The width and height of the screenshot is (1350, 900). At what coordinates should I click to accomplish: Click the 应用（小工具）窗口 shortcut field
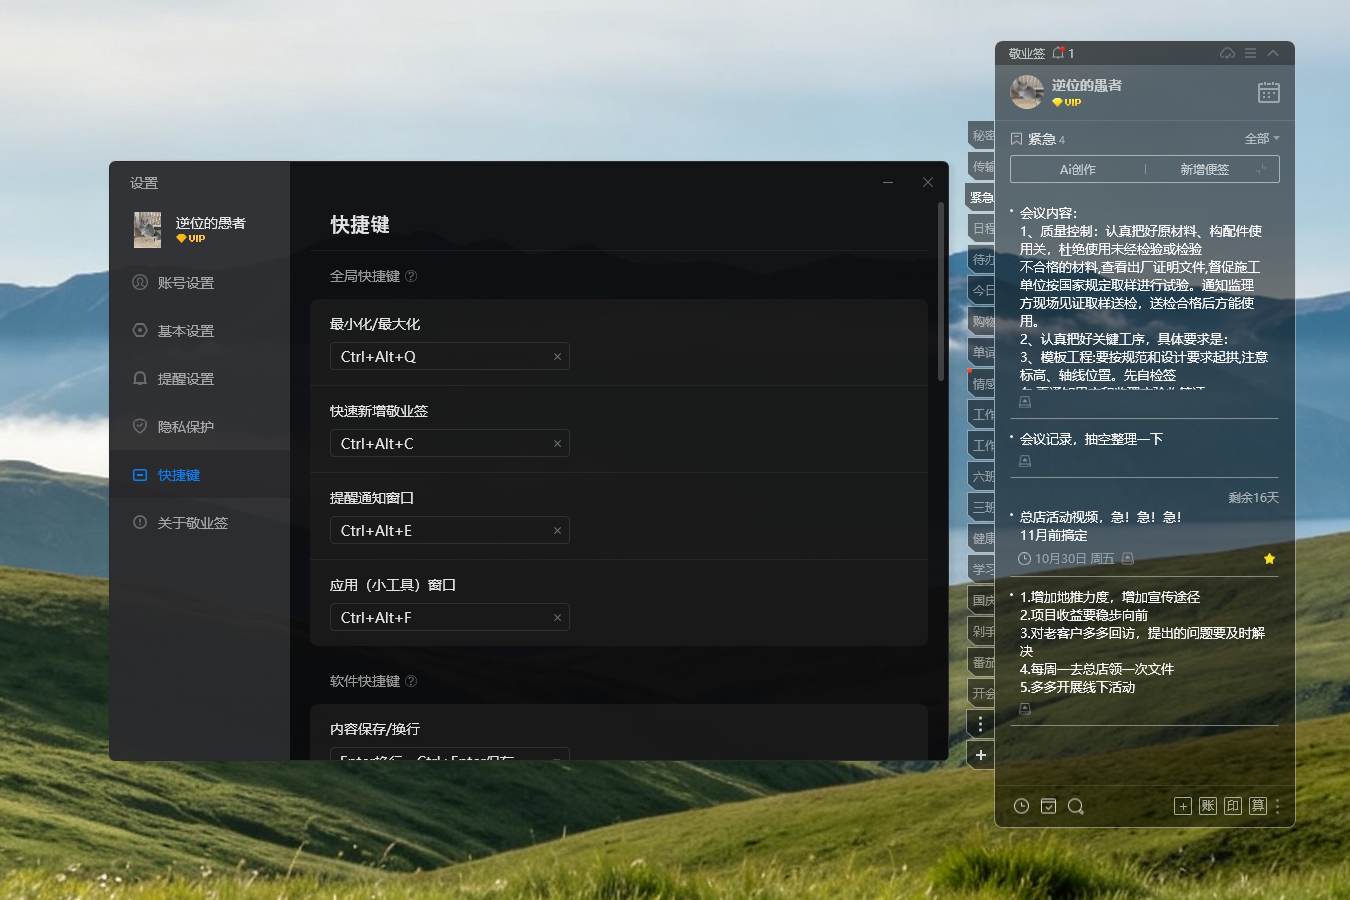click(x=449, y=618)
